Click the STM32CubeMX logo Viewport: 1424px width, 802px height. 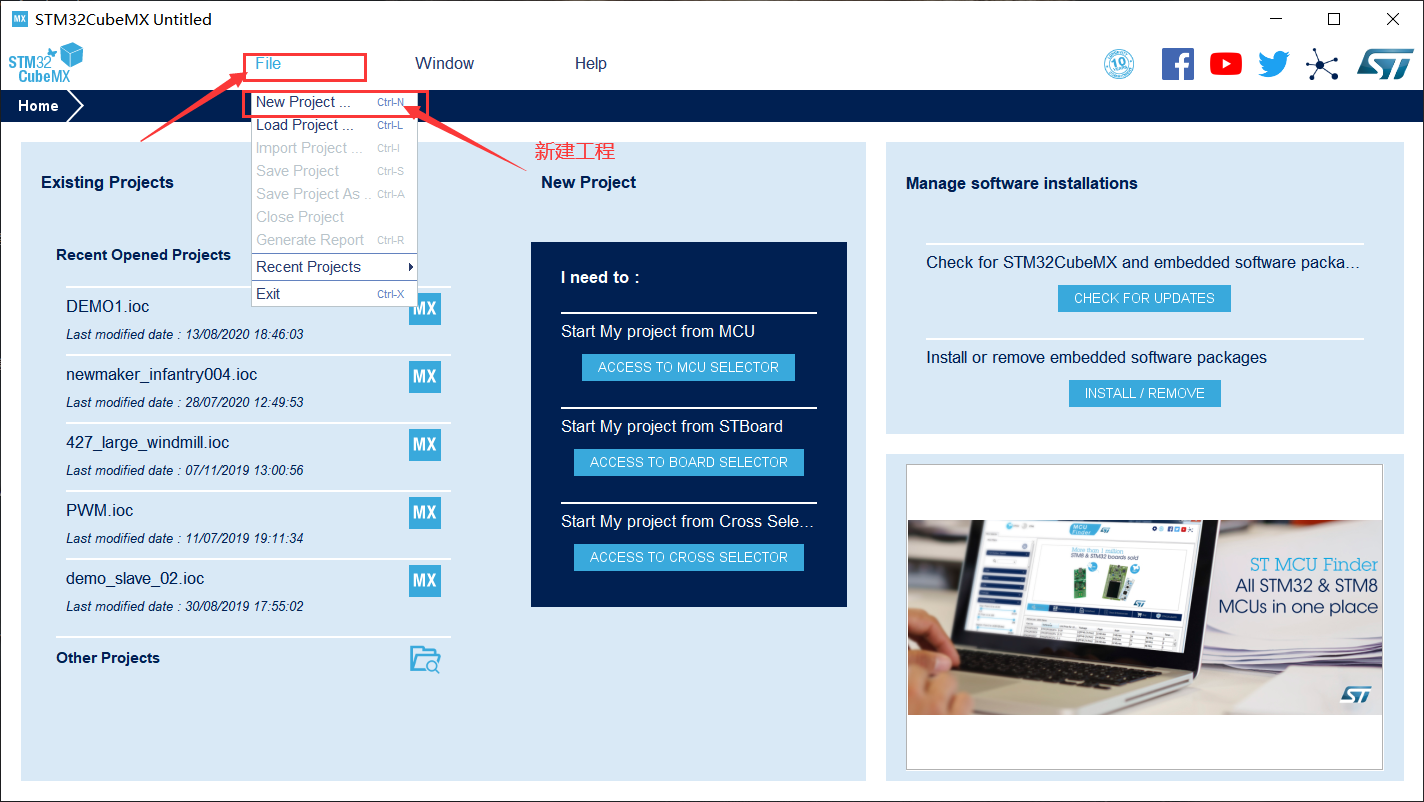[45, 64]
